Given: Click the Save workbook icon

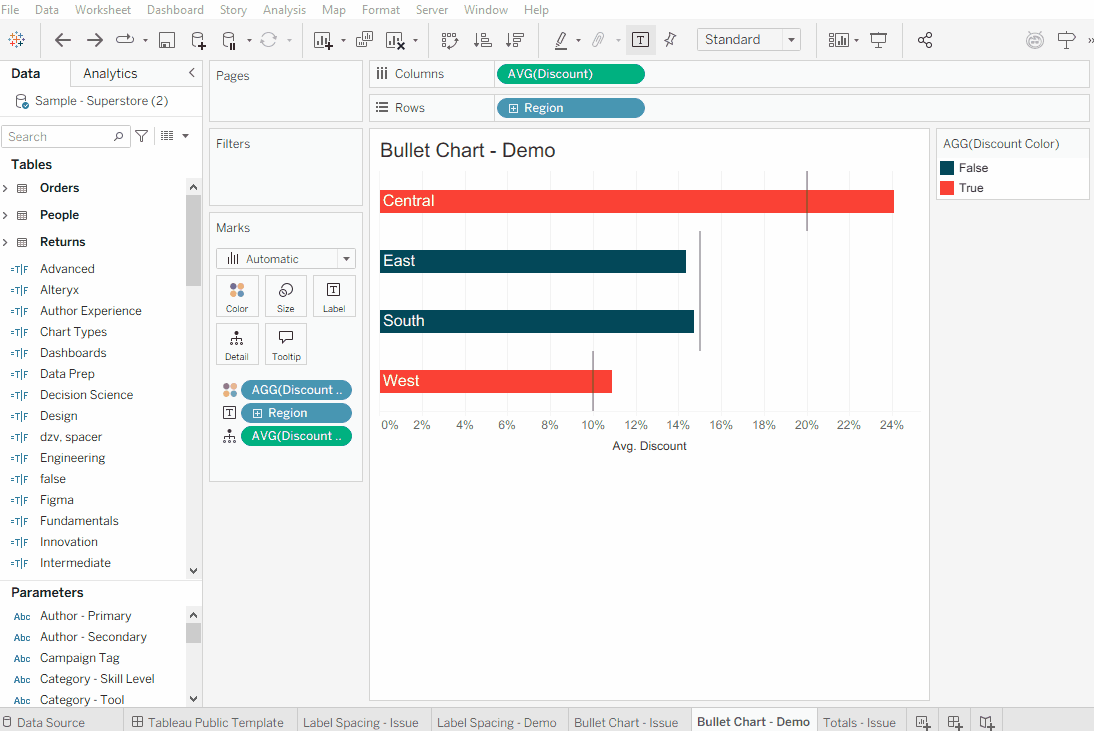Looking at the screenshot, I should click(167, 40).
